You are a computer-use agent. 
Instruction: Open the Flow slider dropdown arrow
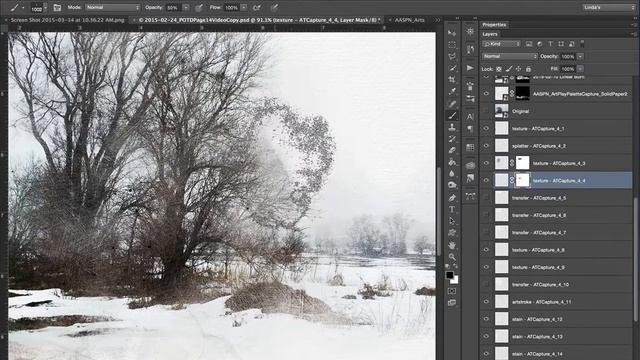[x=244, y=7]
